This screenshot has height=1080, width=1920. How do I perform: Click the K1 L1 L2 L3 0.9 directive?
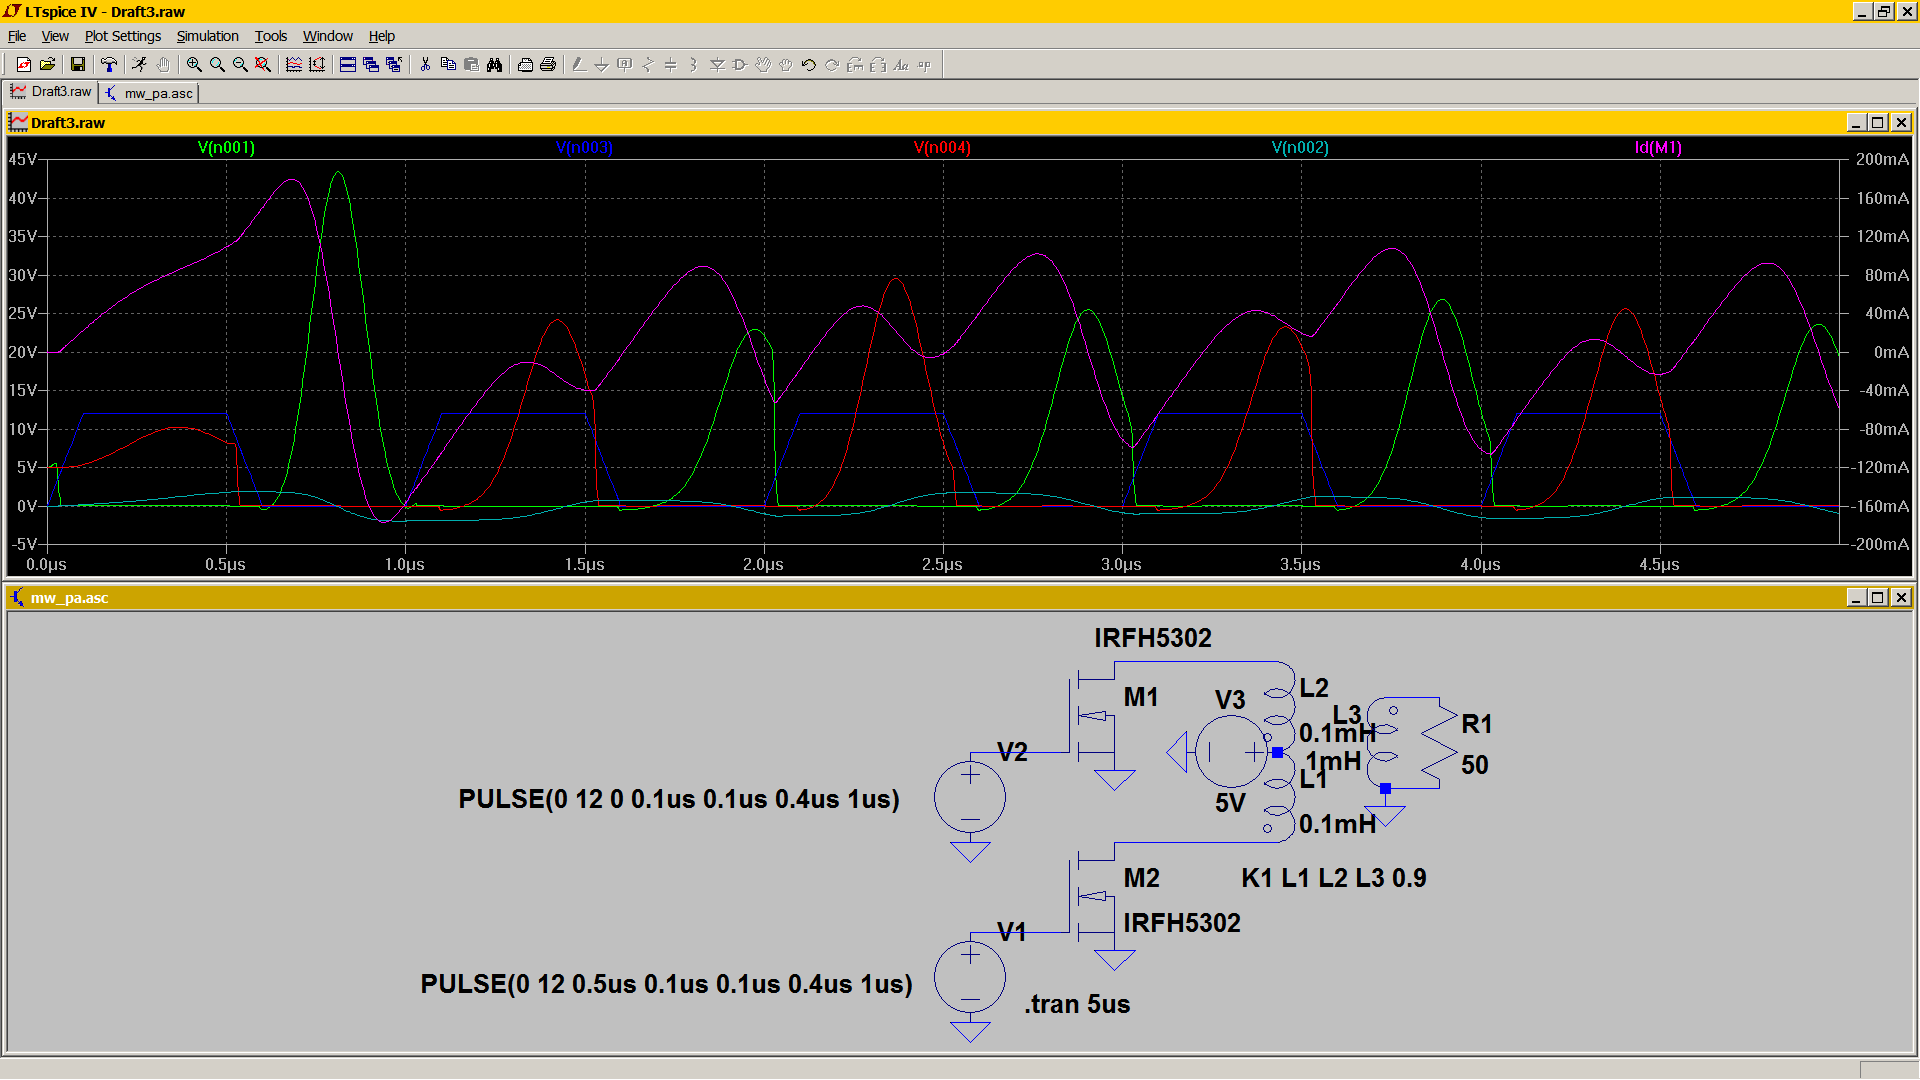pyautogui.click(x=1333, y=878)
